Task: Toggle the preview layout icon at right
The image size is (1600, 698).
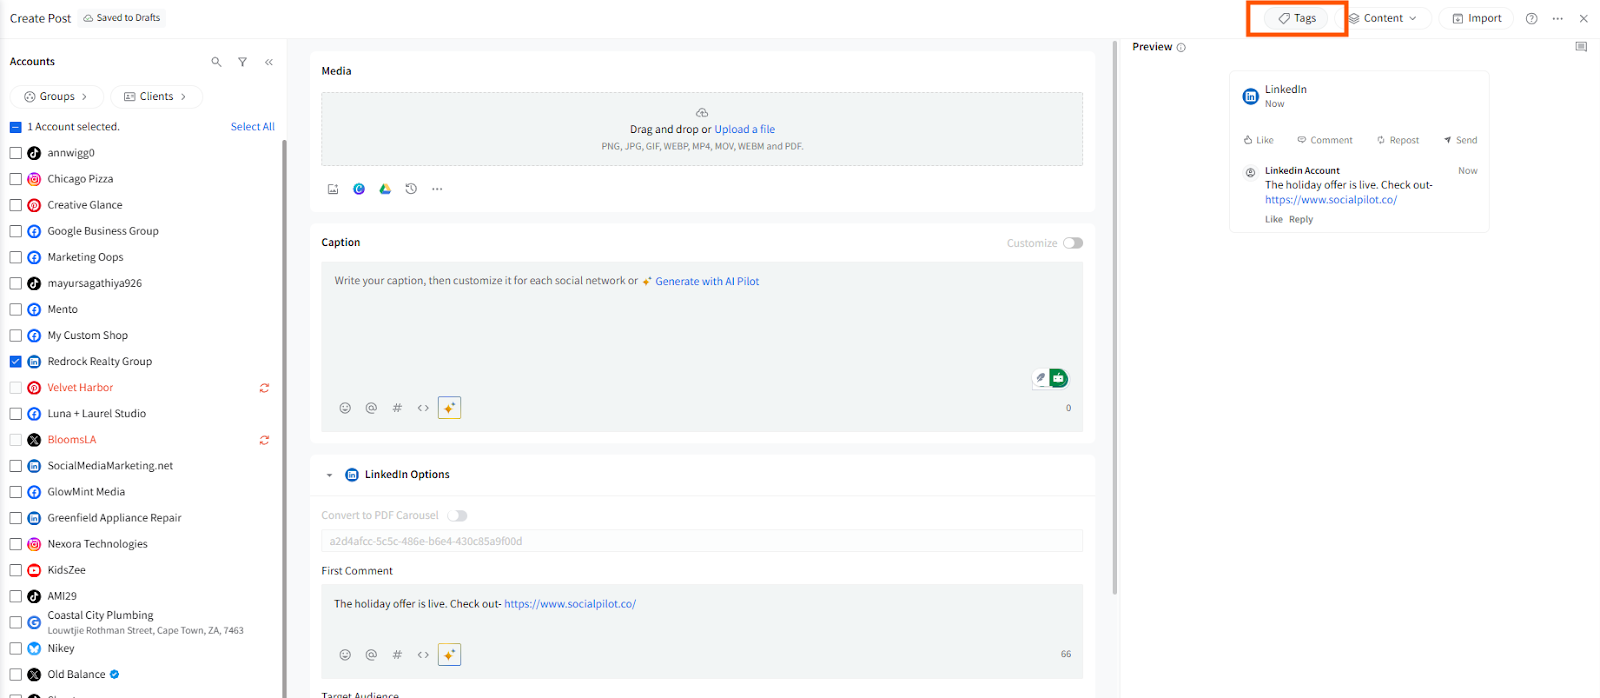Action: pos(1581,47)
